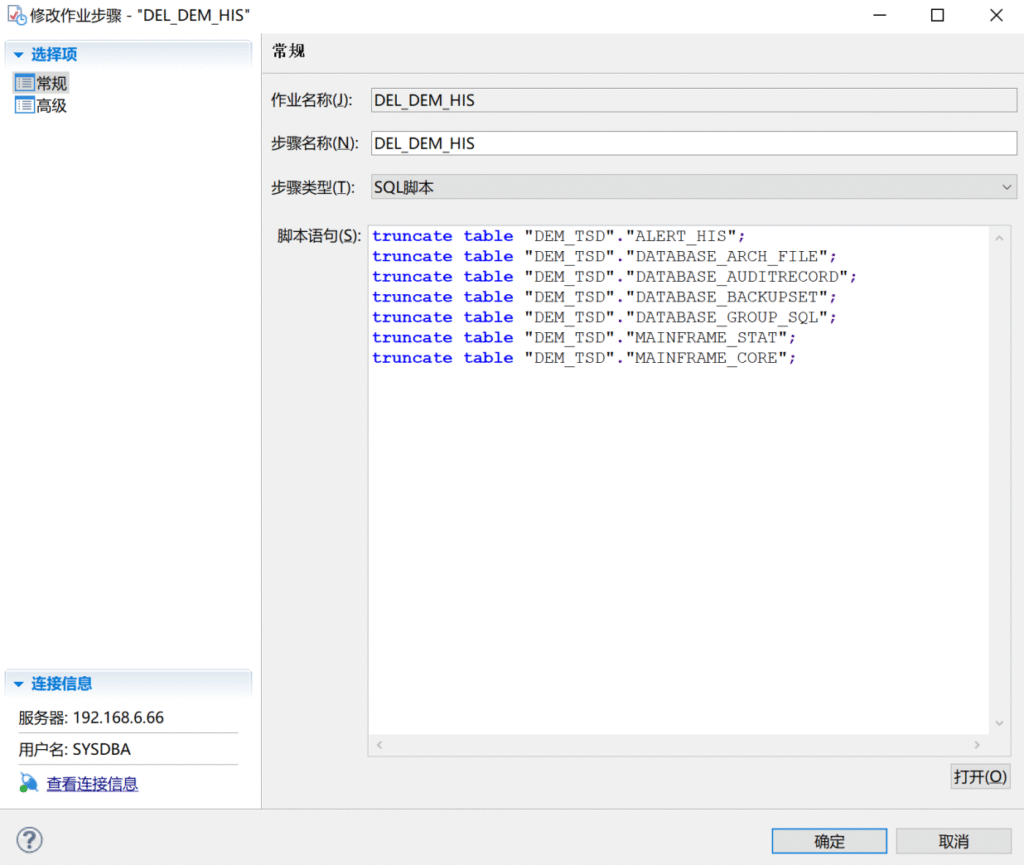Screen dimensions: 1024x865
Task: Click the script editor's scroll down arrow
Action: pos(998,723)
